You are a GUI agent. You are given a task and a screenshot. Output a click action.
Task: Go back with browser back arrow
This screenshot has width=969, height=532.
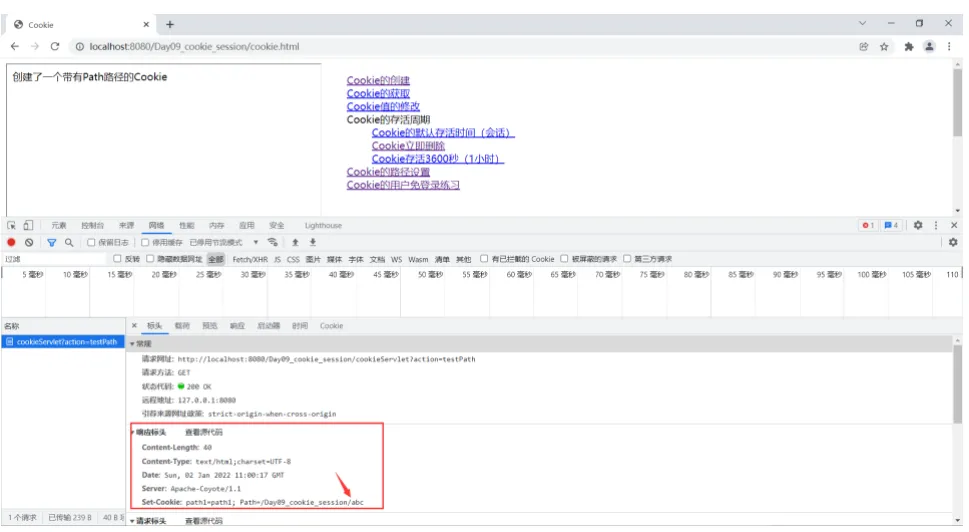pyautogui.click(x=15, y=46)
